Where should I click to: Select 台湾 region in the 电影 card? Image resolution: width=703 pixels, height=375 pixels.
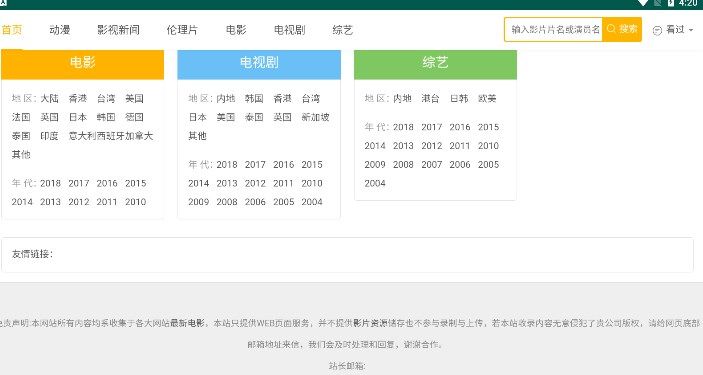(x=106, y=98)
